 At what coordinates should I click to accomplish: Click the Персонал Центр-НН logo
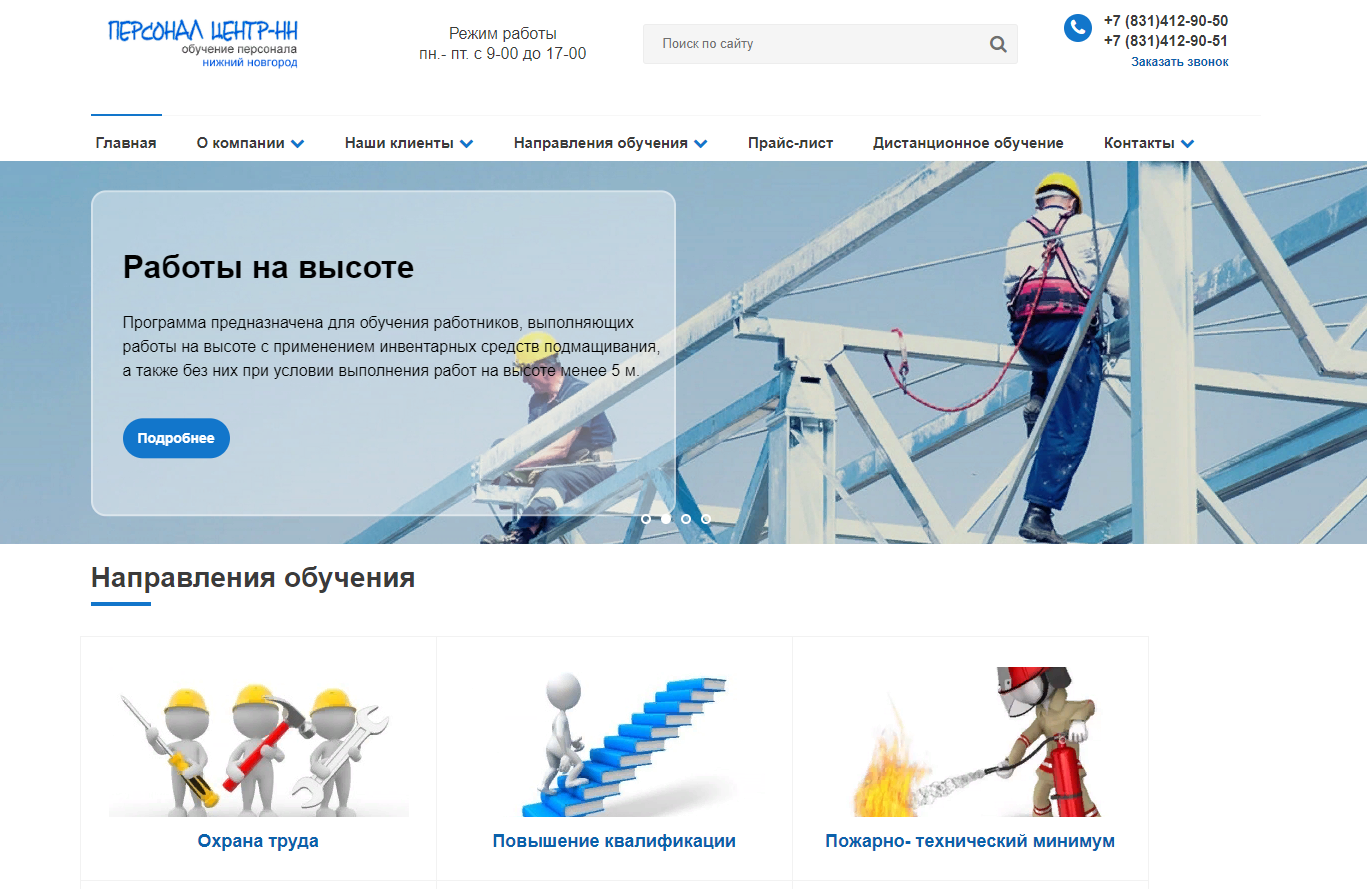[x=203, y=42]
